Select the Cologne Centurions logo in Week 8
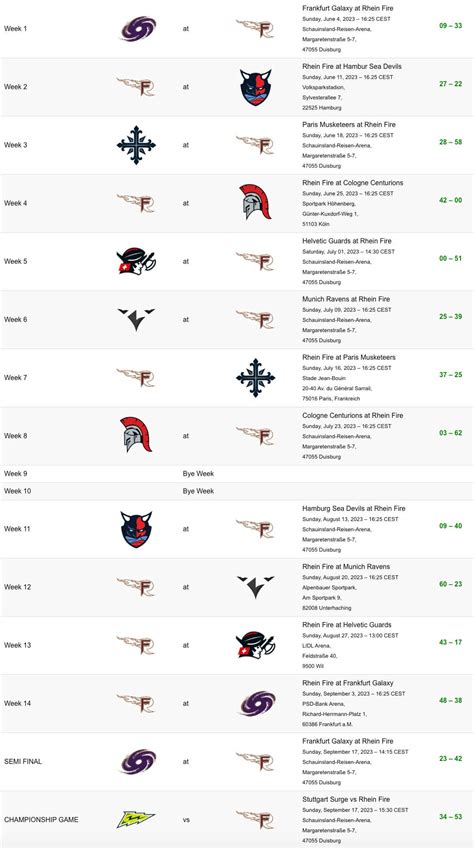474x848 pixels. 136,434
